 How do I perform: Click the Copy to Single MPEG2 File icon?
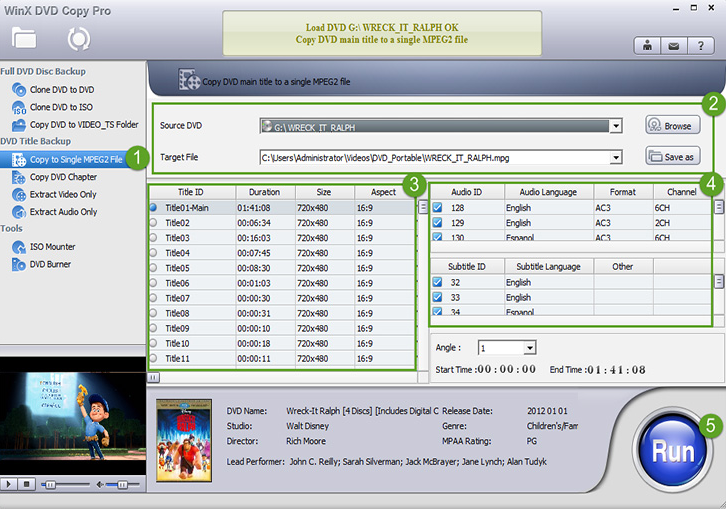19,160
